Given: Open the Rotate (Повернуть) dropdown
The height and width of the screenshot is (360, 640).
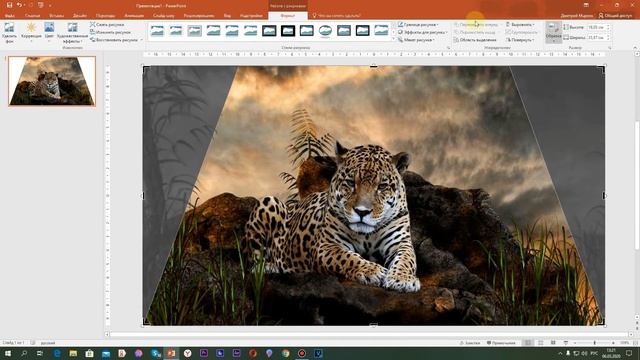Looking at the screenshot, I should tap(520, 40).
